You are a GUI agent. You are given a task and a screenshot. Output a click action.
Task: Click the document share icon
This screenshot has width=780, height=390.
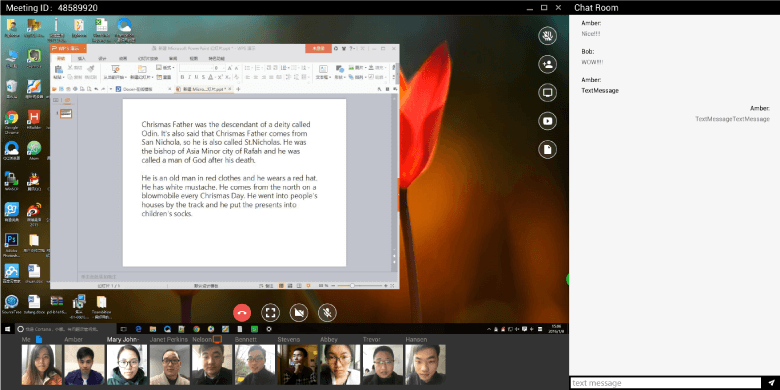click(547, 149)
